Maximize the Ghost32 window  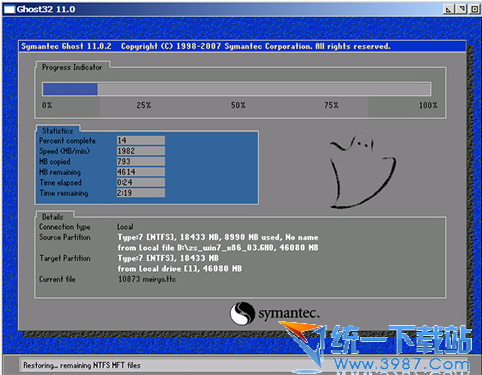coord(462,9)
